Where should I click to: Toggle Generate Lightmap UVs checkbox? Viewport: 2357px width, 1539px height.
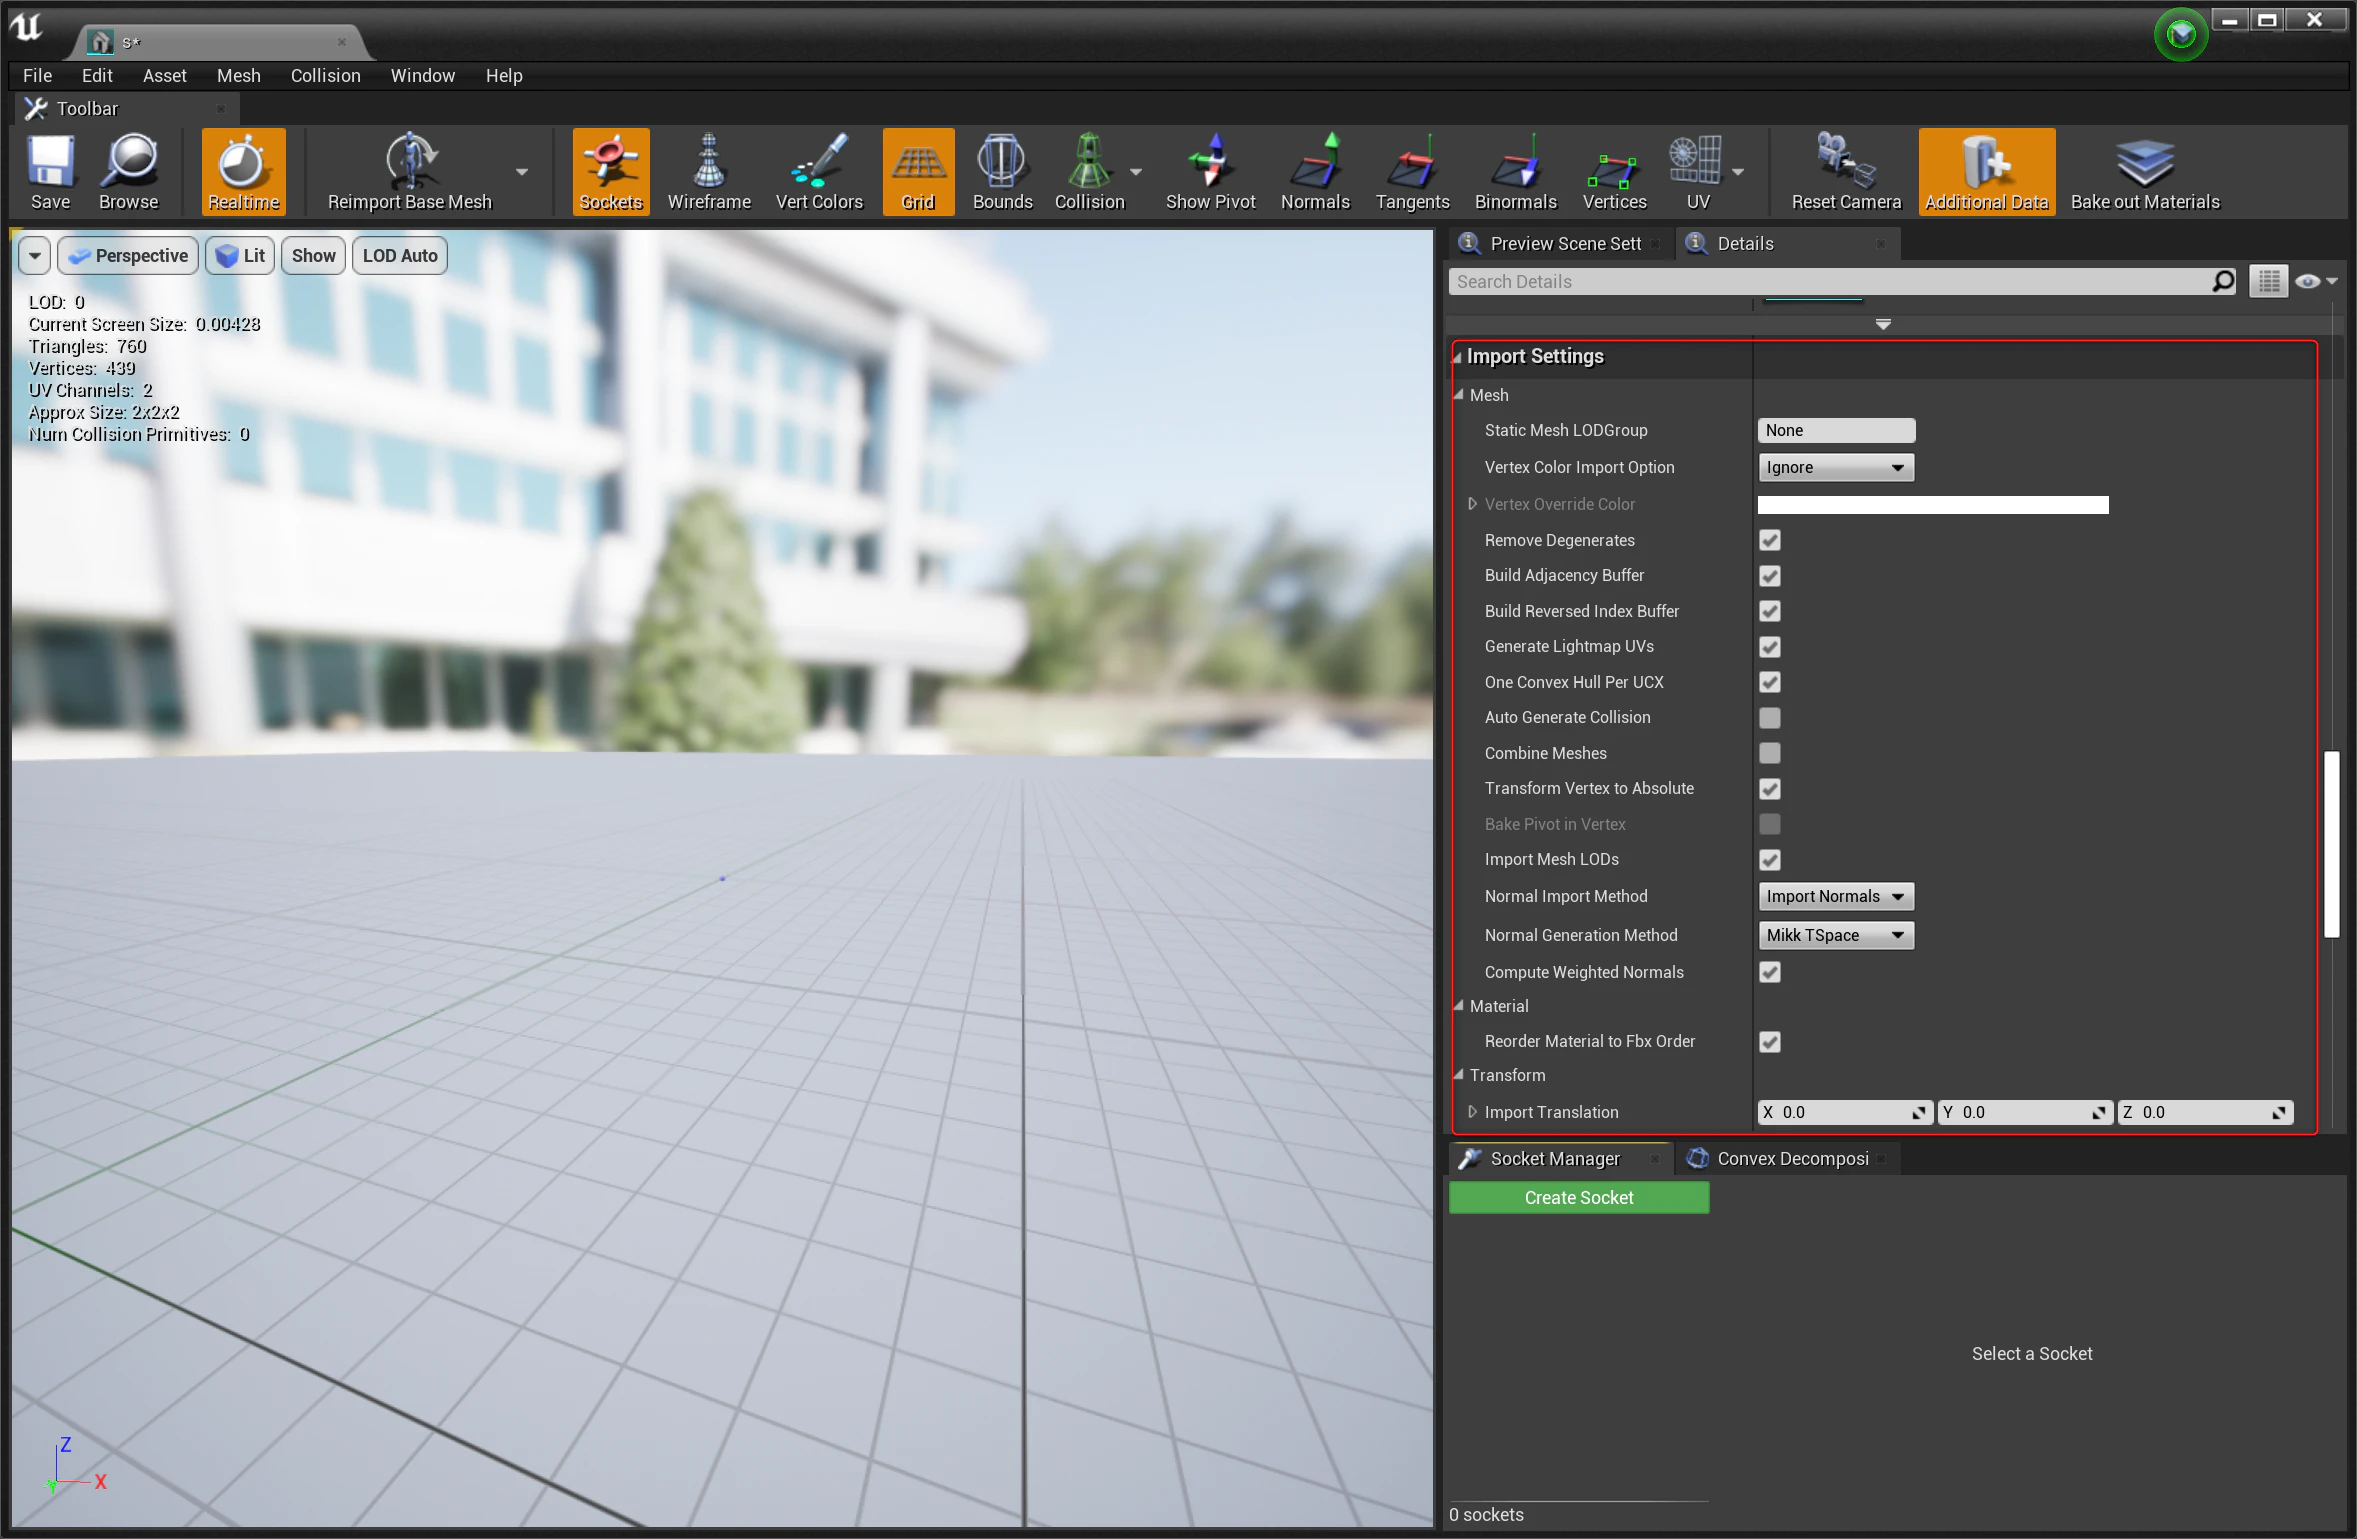pos(1770,647)
